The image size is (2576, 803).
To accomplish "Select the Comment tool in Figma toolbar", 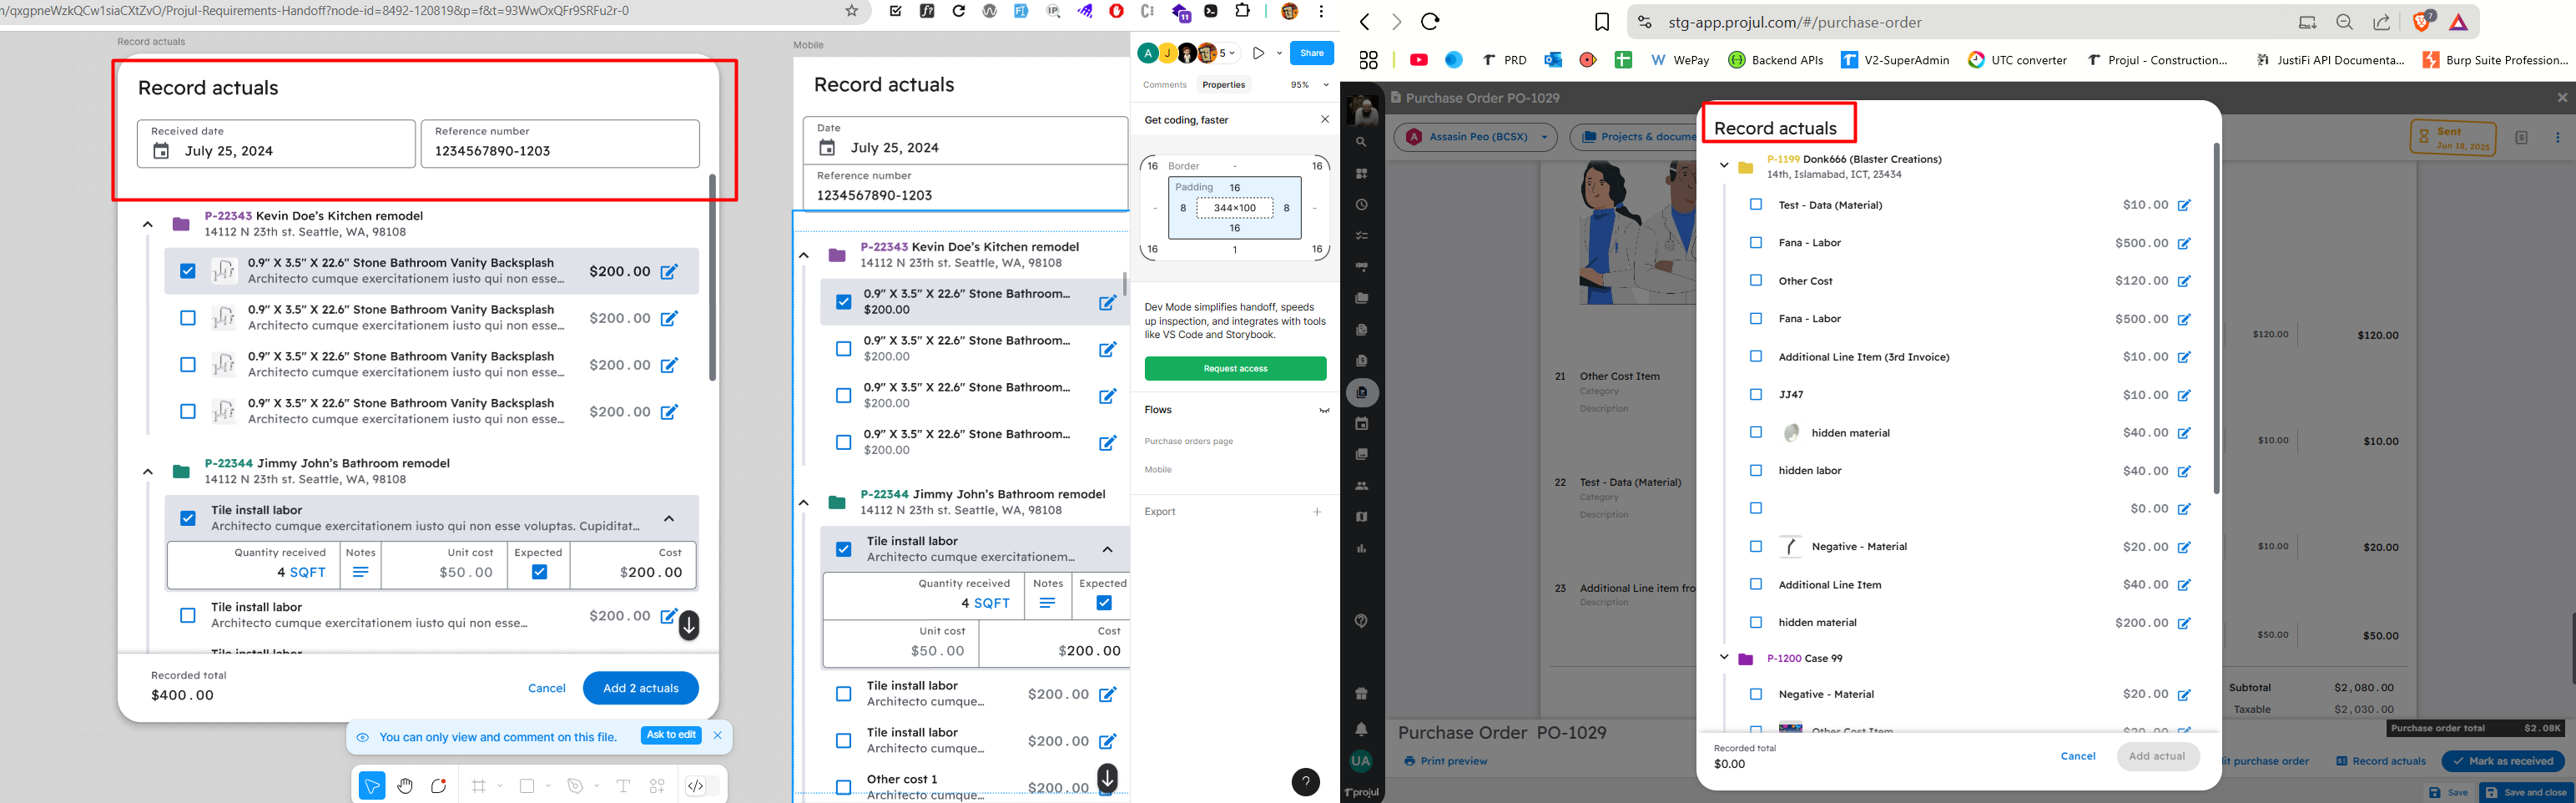I will click(x=438, y=786).
